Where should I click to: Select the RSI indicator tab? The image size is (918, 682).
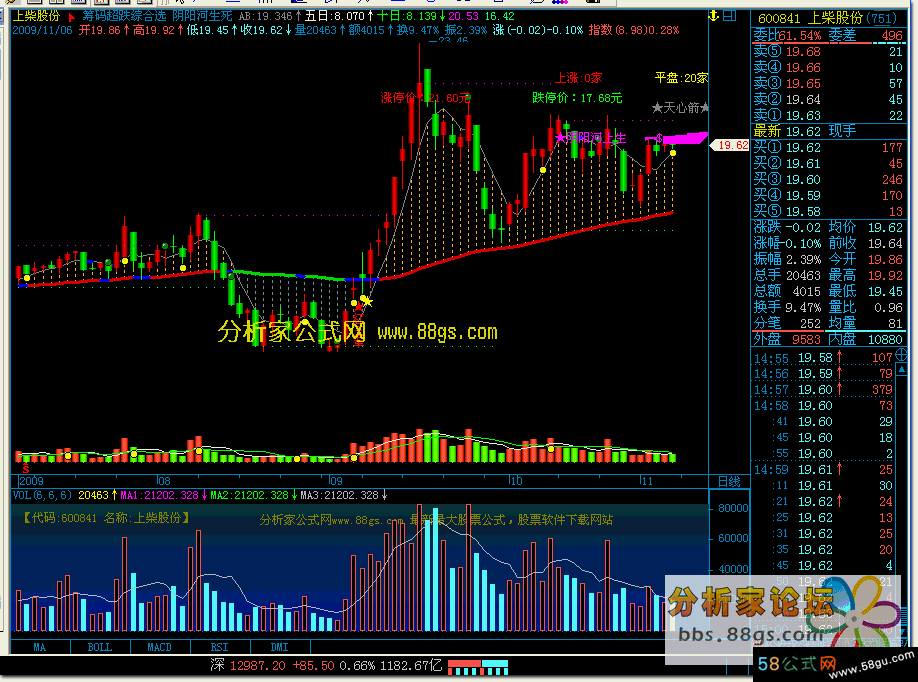click(220, 647)
